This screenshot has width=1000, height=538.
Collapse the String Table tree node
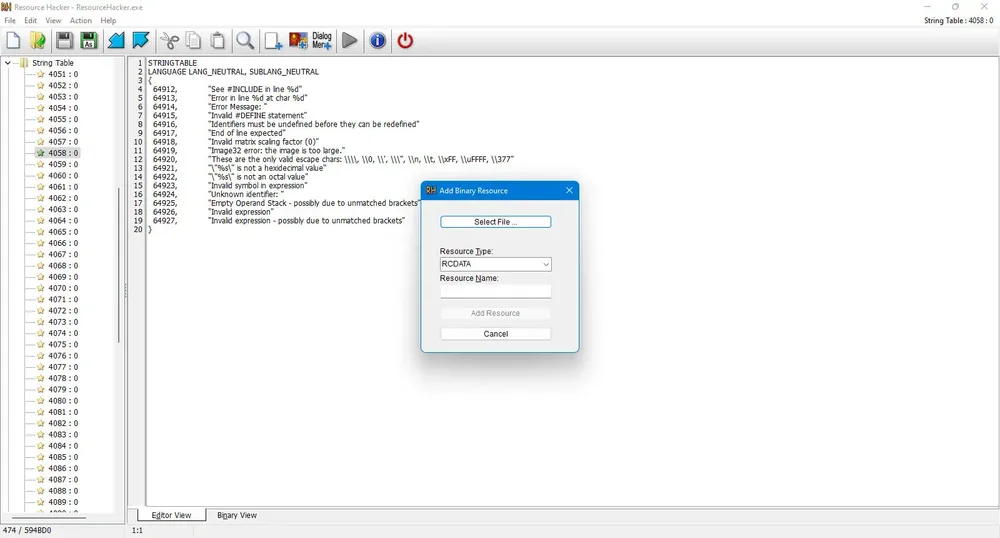point(8,62)
